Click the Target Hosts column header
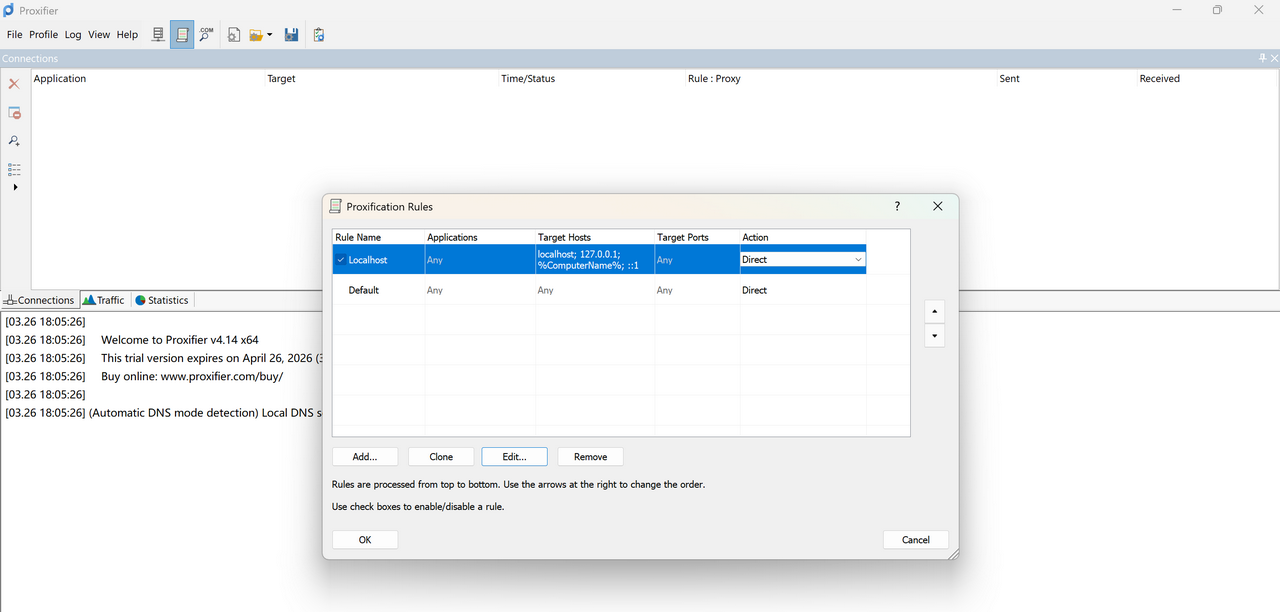Image resolution: width=1280 pixels, height=612 pixels. pos(564,237)
